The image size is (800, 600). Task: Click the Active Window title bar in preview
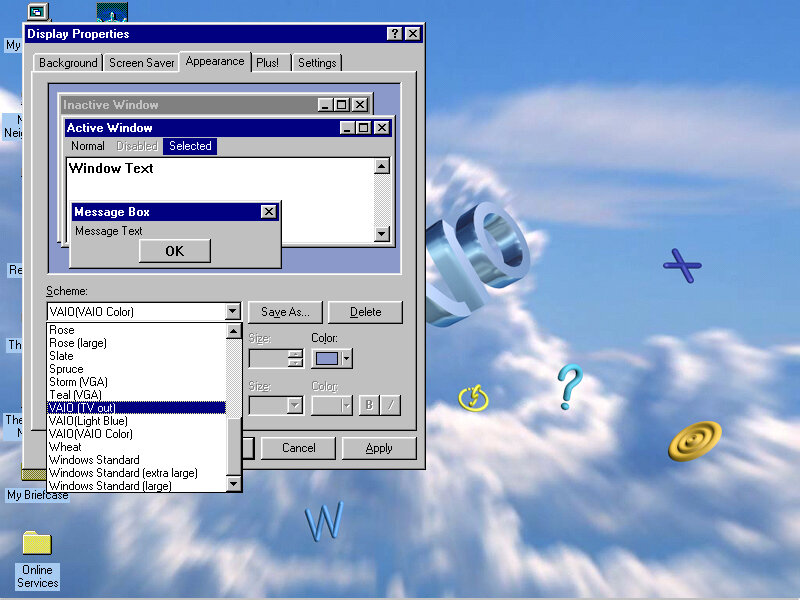[x=200, y=128]
